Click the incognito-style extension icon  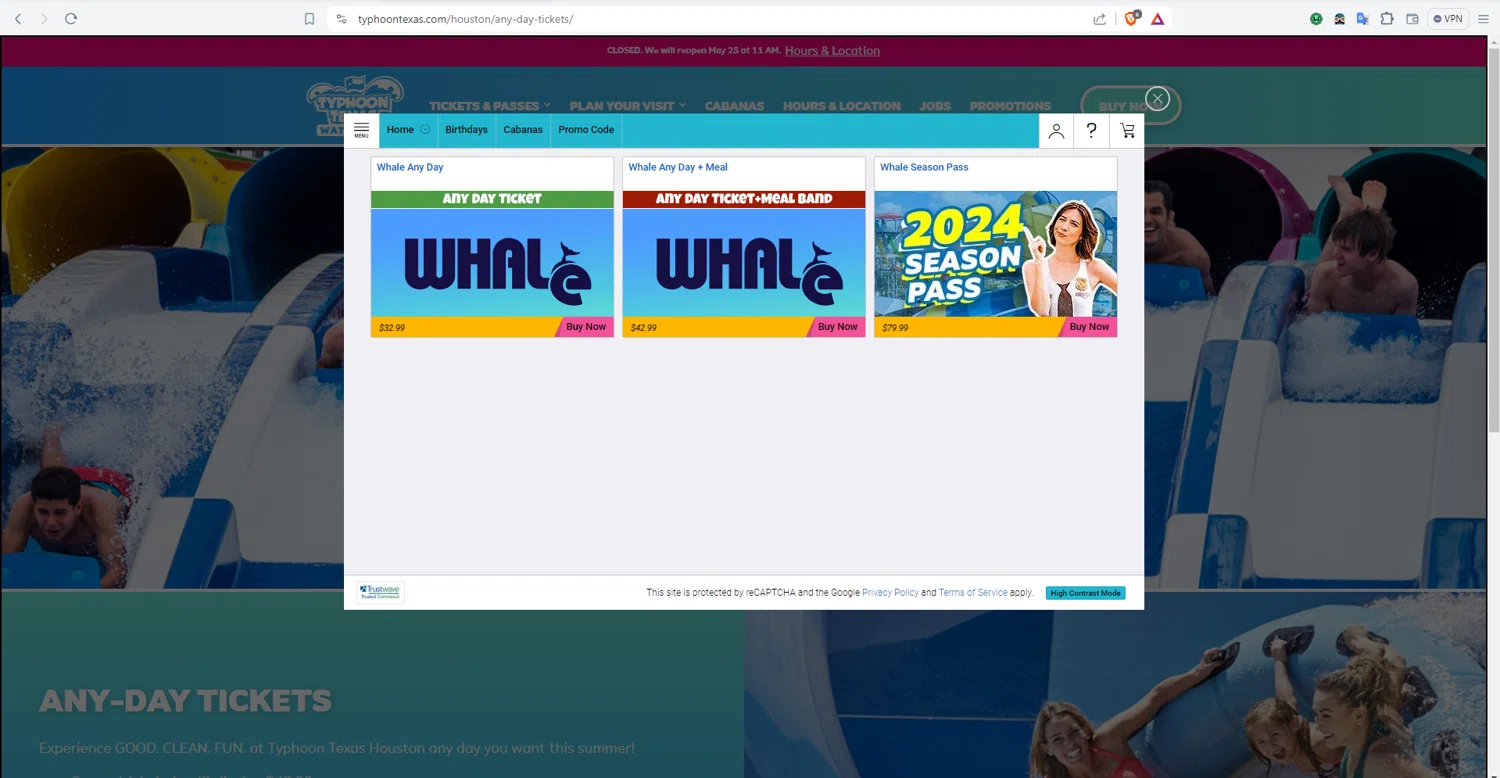1339,19
